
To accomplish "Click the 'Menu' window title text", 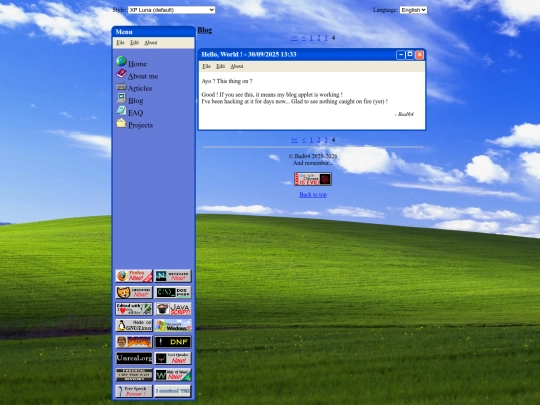I will point(124,32).
